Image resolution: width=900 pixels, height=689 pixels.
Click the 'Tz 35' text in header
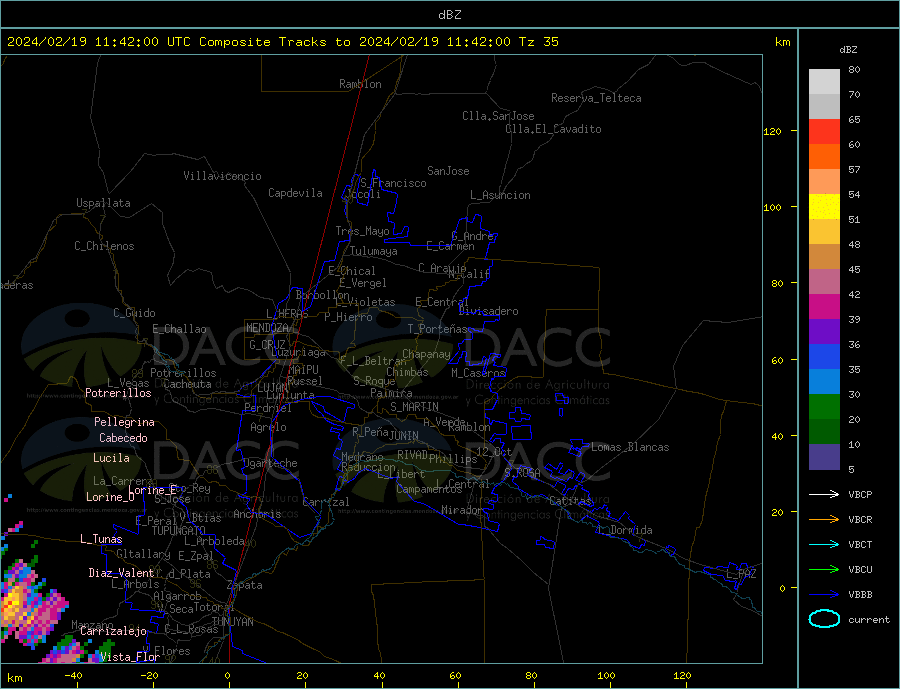coord(538,42)
